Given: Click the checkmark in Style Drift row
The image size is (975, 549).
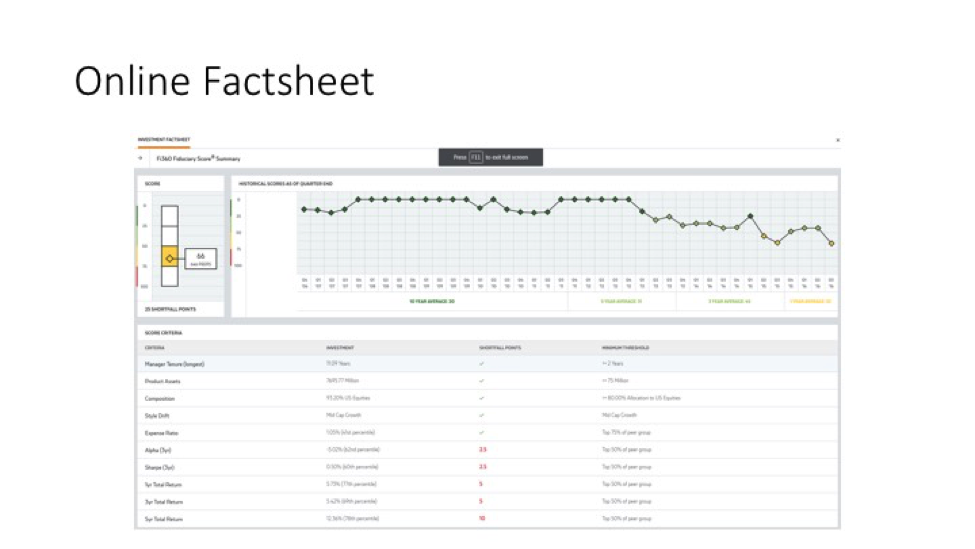Looking at the screenshot, I should (481, 415).
